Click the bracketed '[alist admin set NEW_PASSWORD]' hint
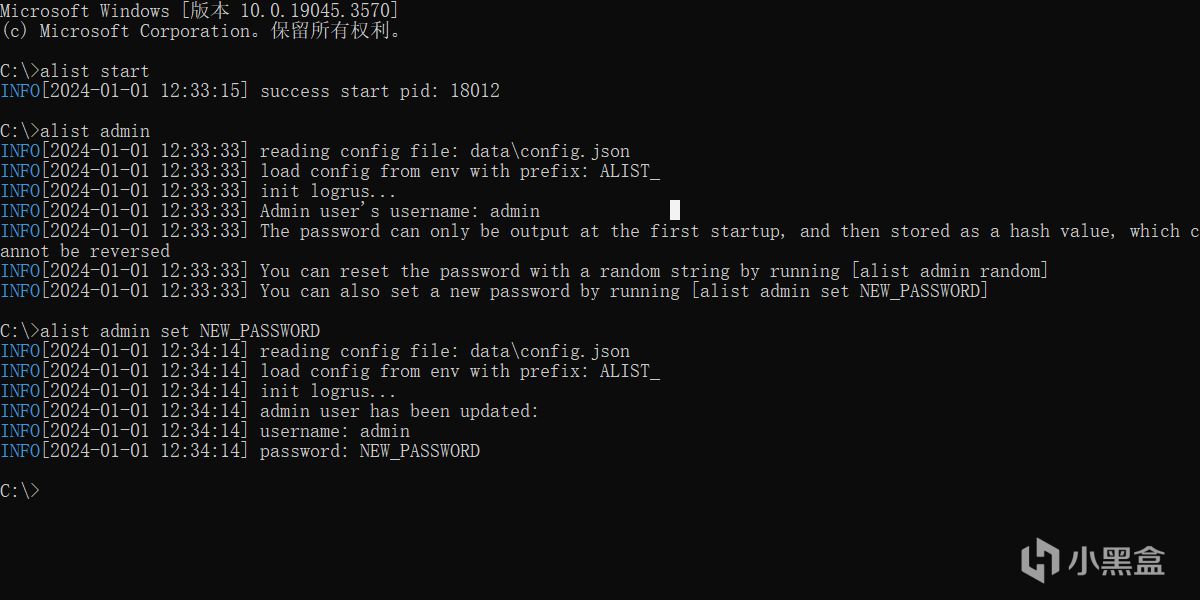This screenshot has width=1200, height=600. click(839, 291)
